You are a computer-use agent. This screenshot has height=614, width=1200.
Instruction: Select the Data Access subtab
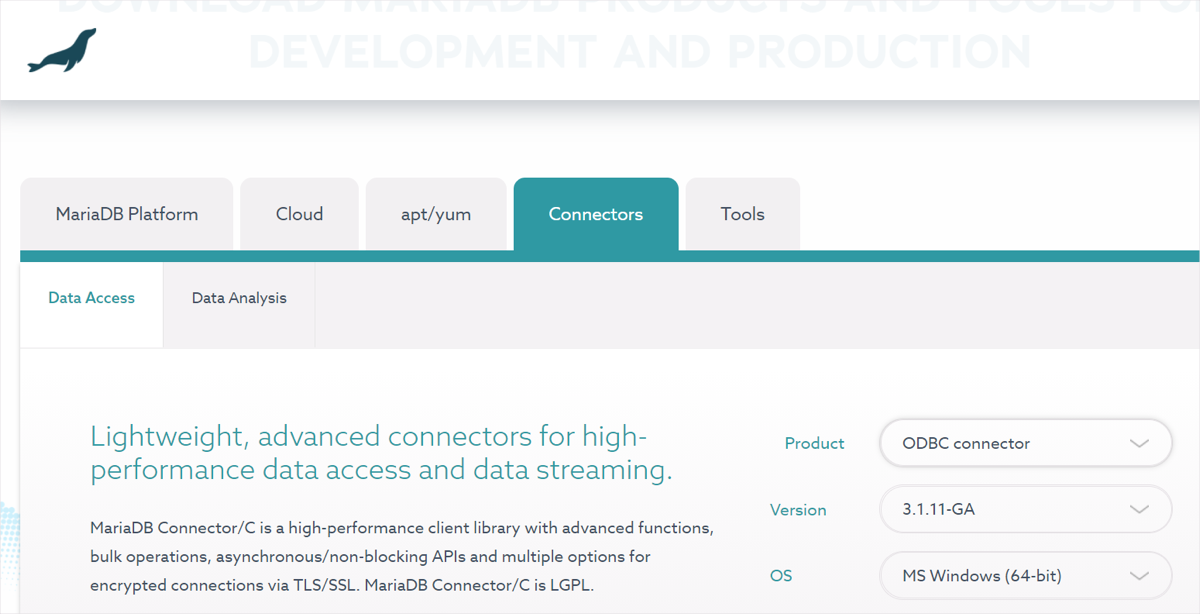point(91,297)
